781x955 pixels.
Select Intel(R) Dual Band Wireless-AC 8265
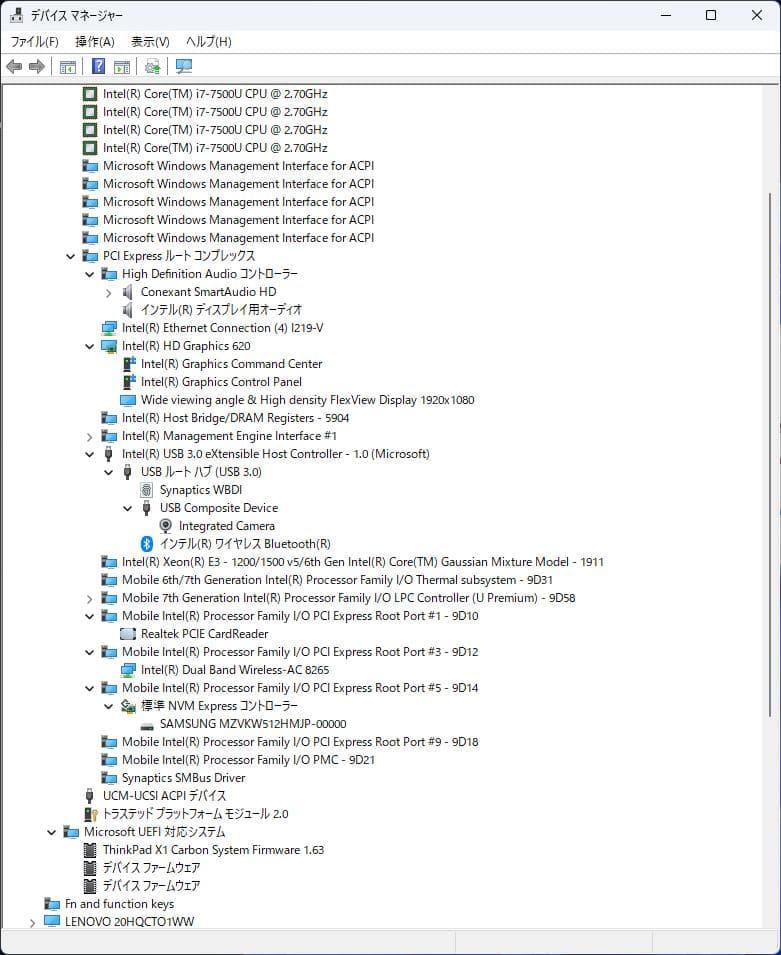click(234, 670)
